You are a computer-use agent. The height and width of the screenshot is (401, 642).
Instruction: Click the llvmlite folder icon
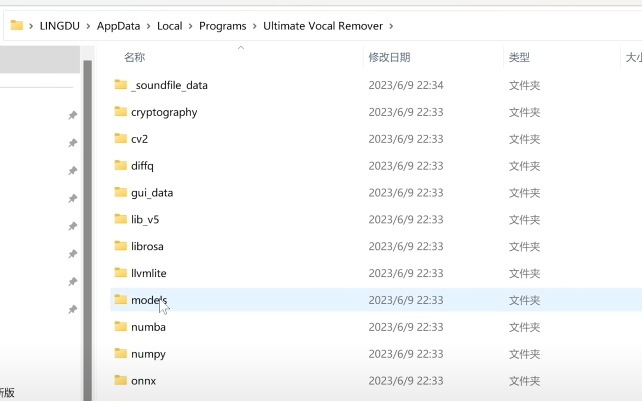click(120, 273)
